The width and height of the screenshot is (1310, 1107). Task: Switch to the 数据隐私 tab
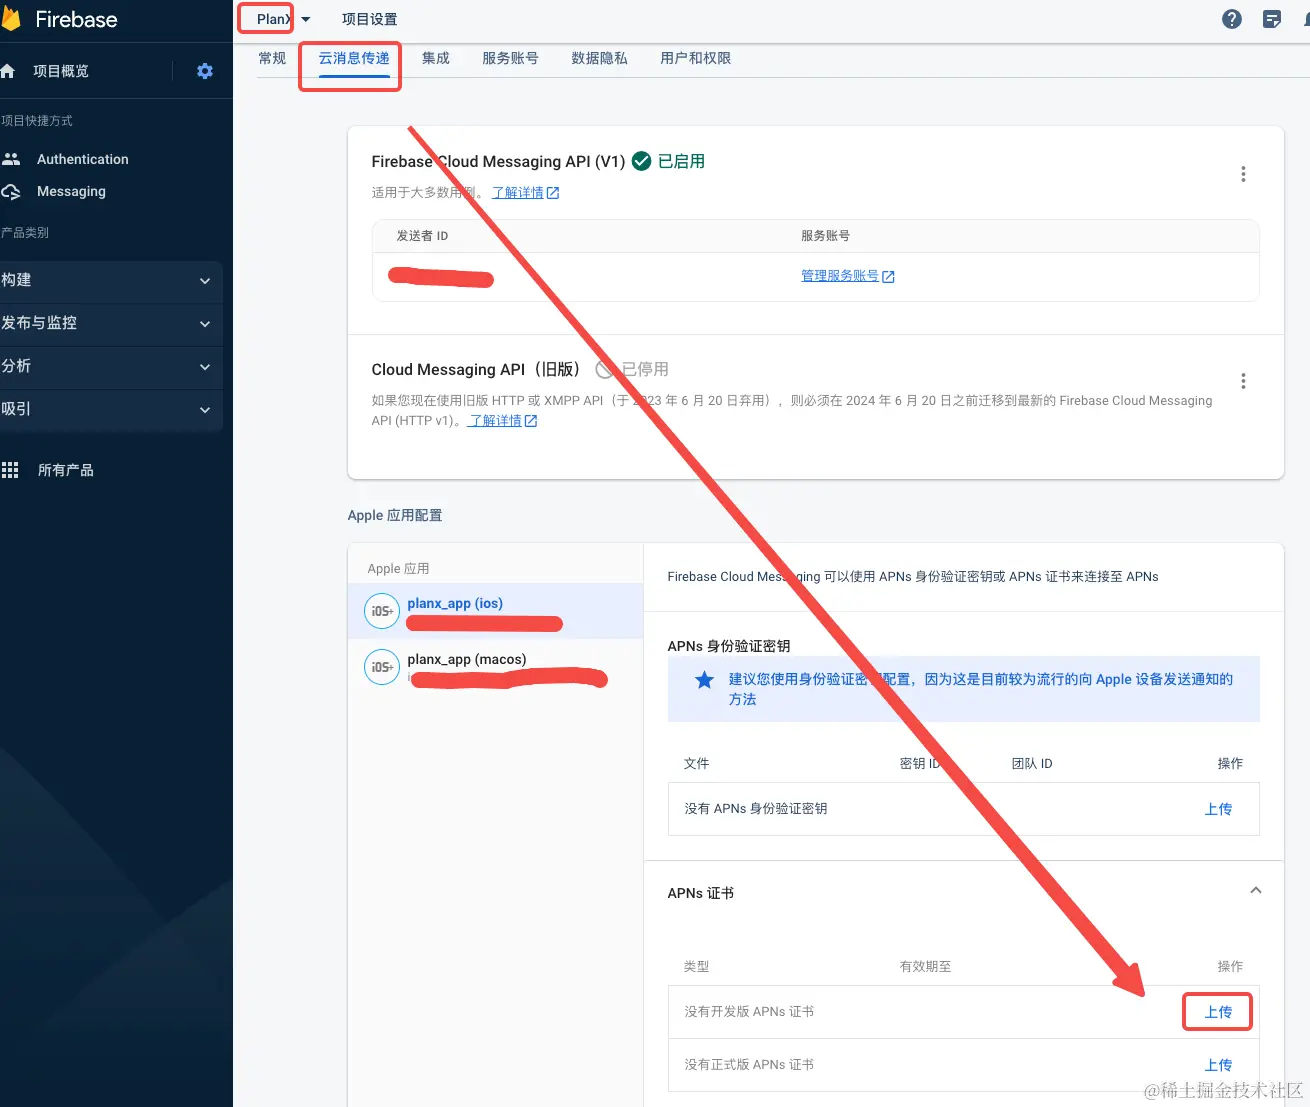tap(600, 58)
